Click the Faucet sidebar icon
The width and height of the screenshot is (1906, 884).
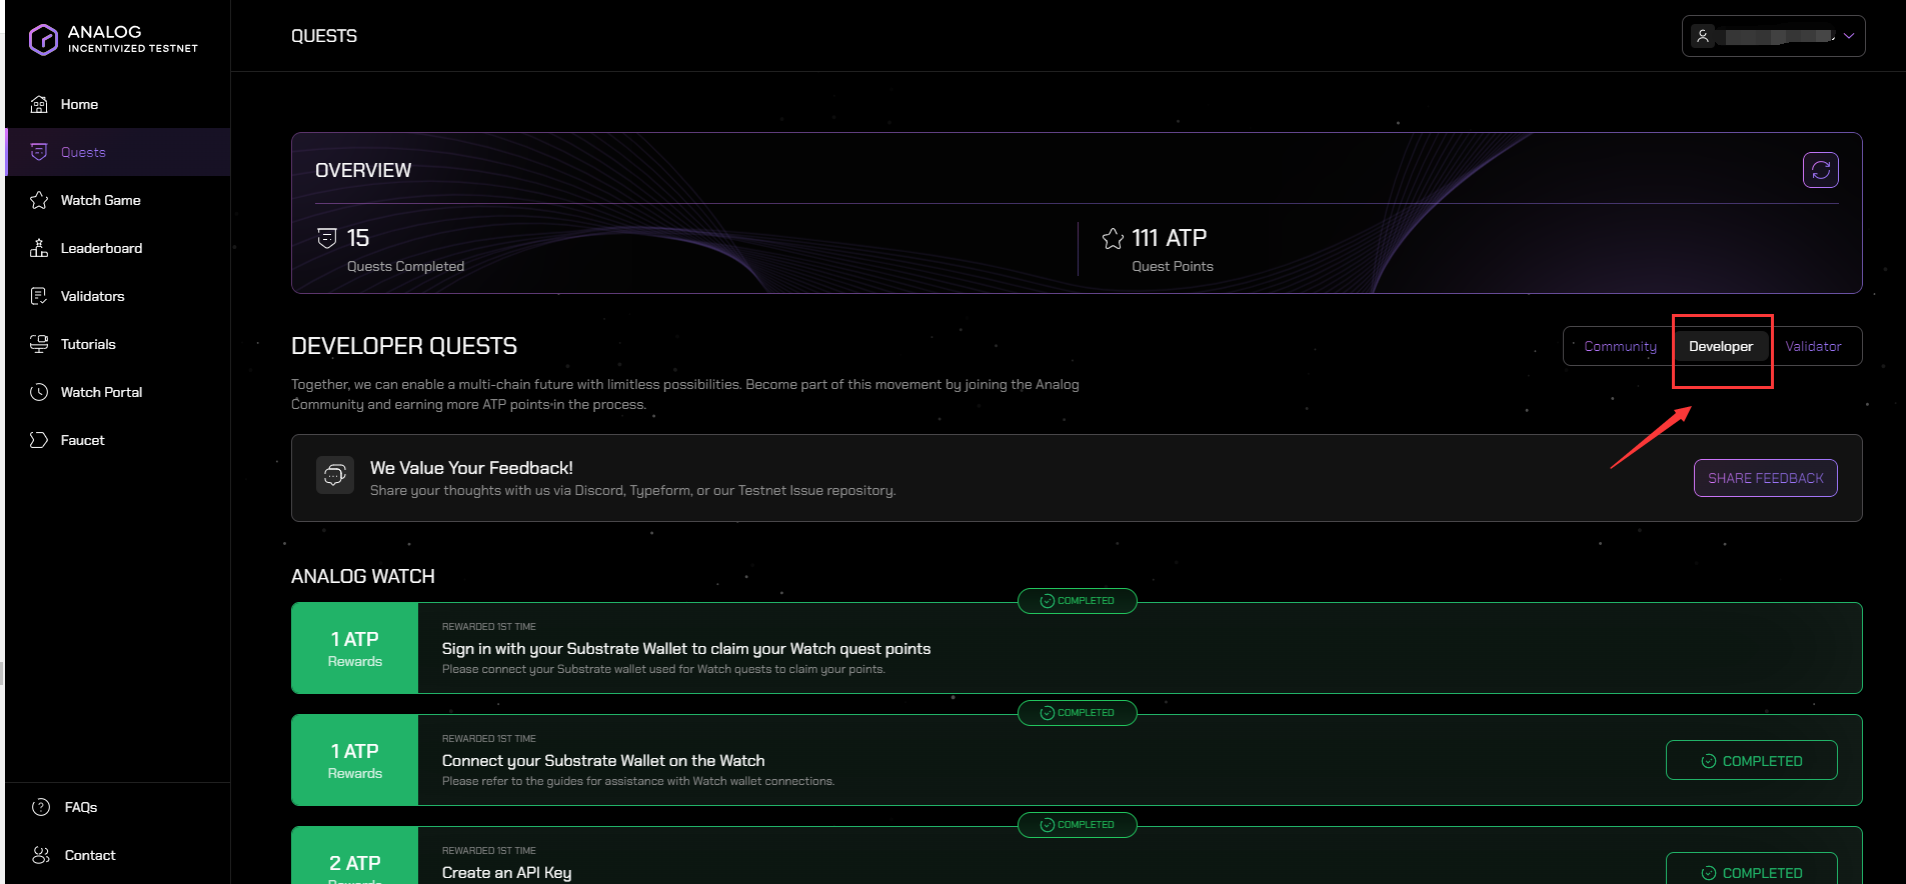pos(39,440)
